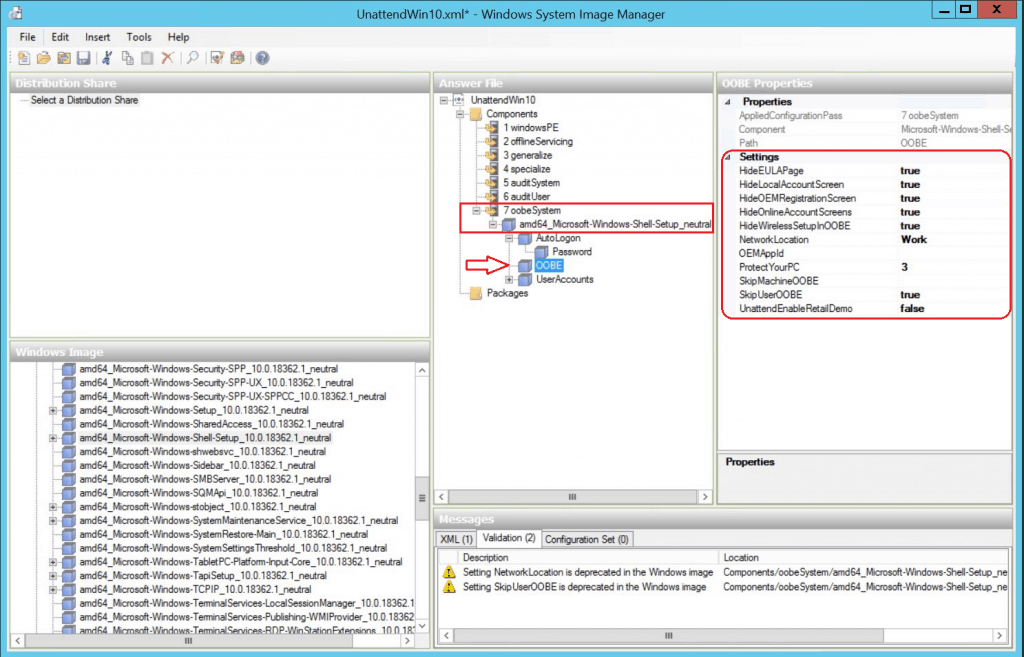Click the Close Answer File toolbar icon
Image resolution: width=1024 pixels, height=657 pixels.
64,58
